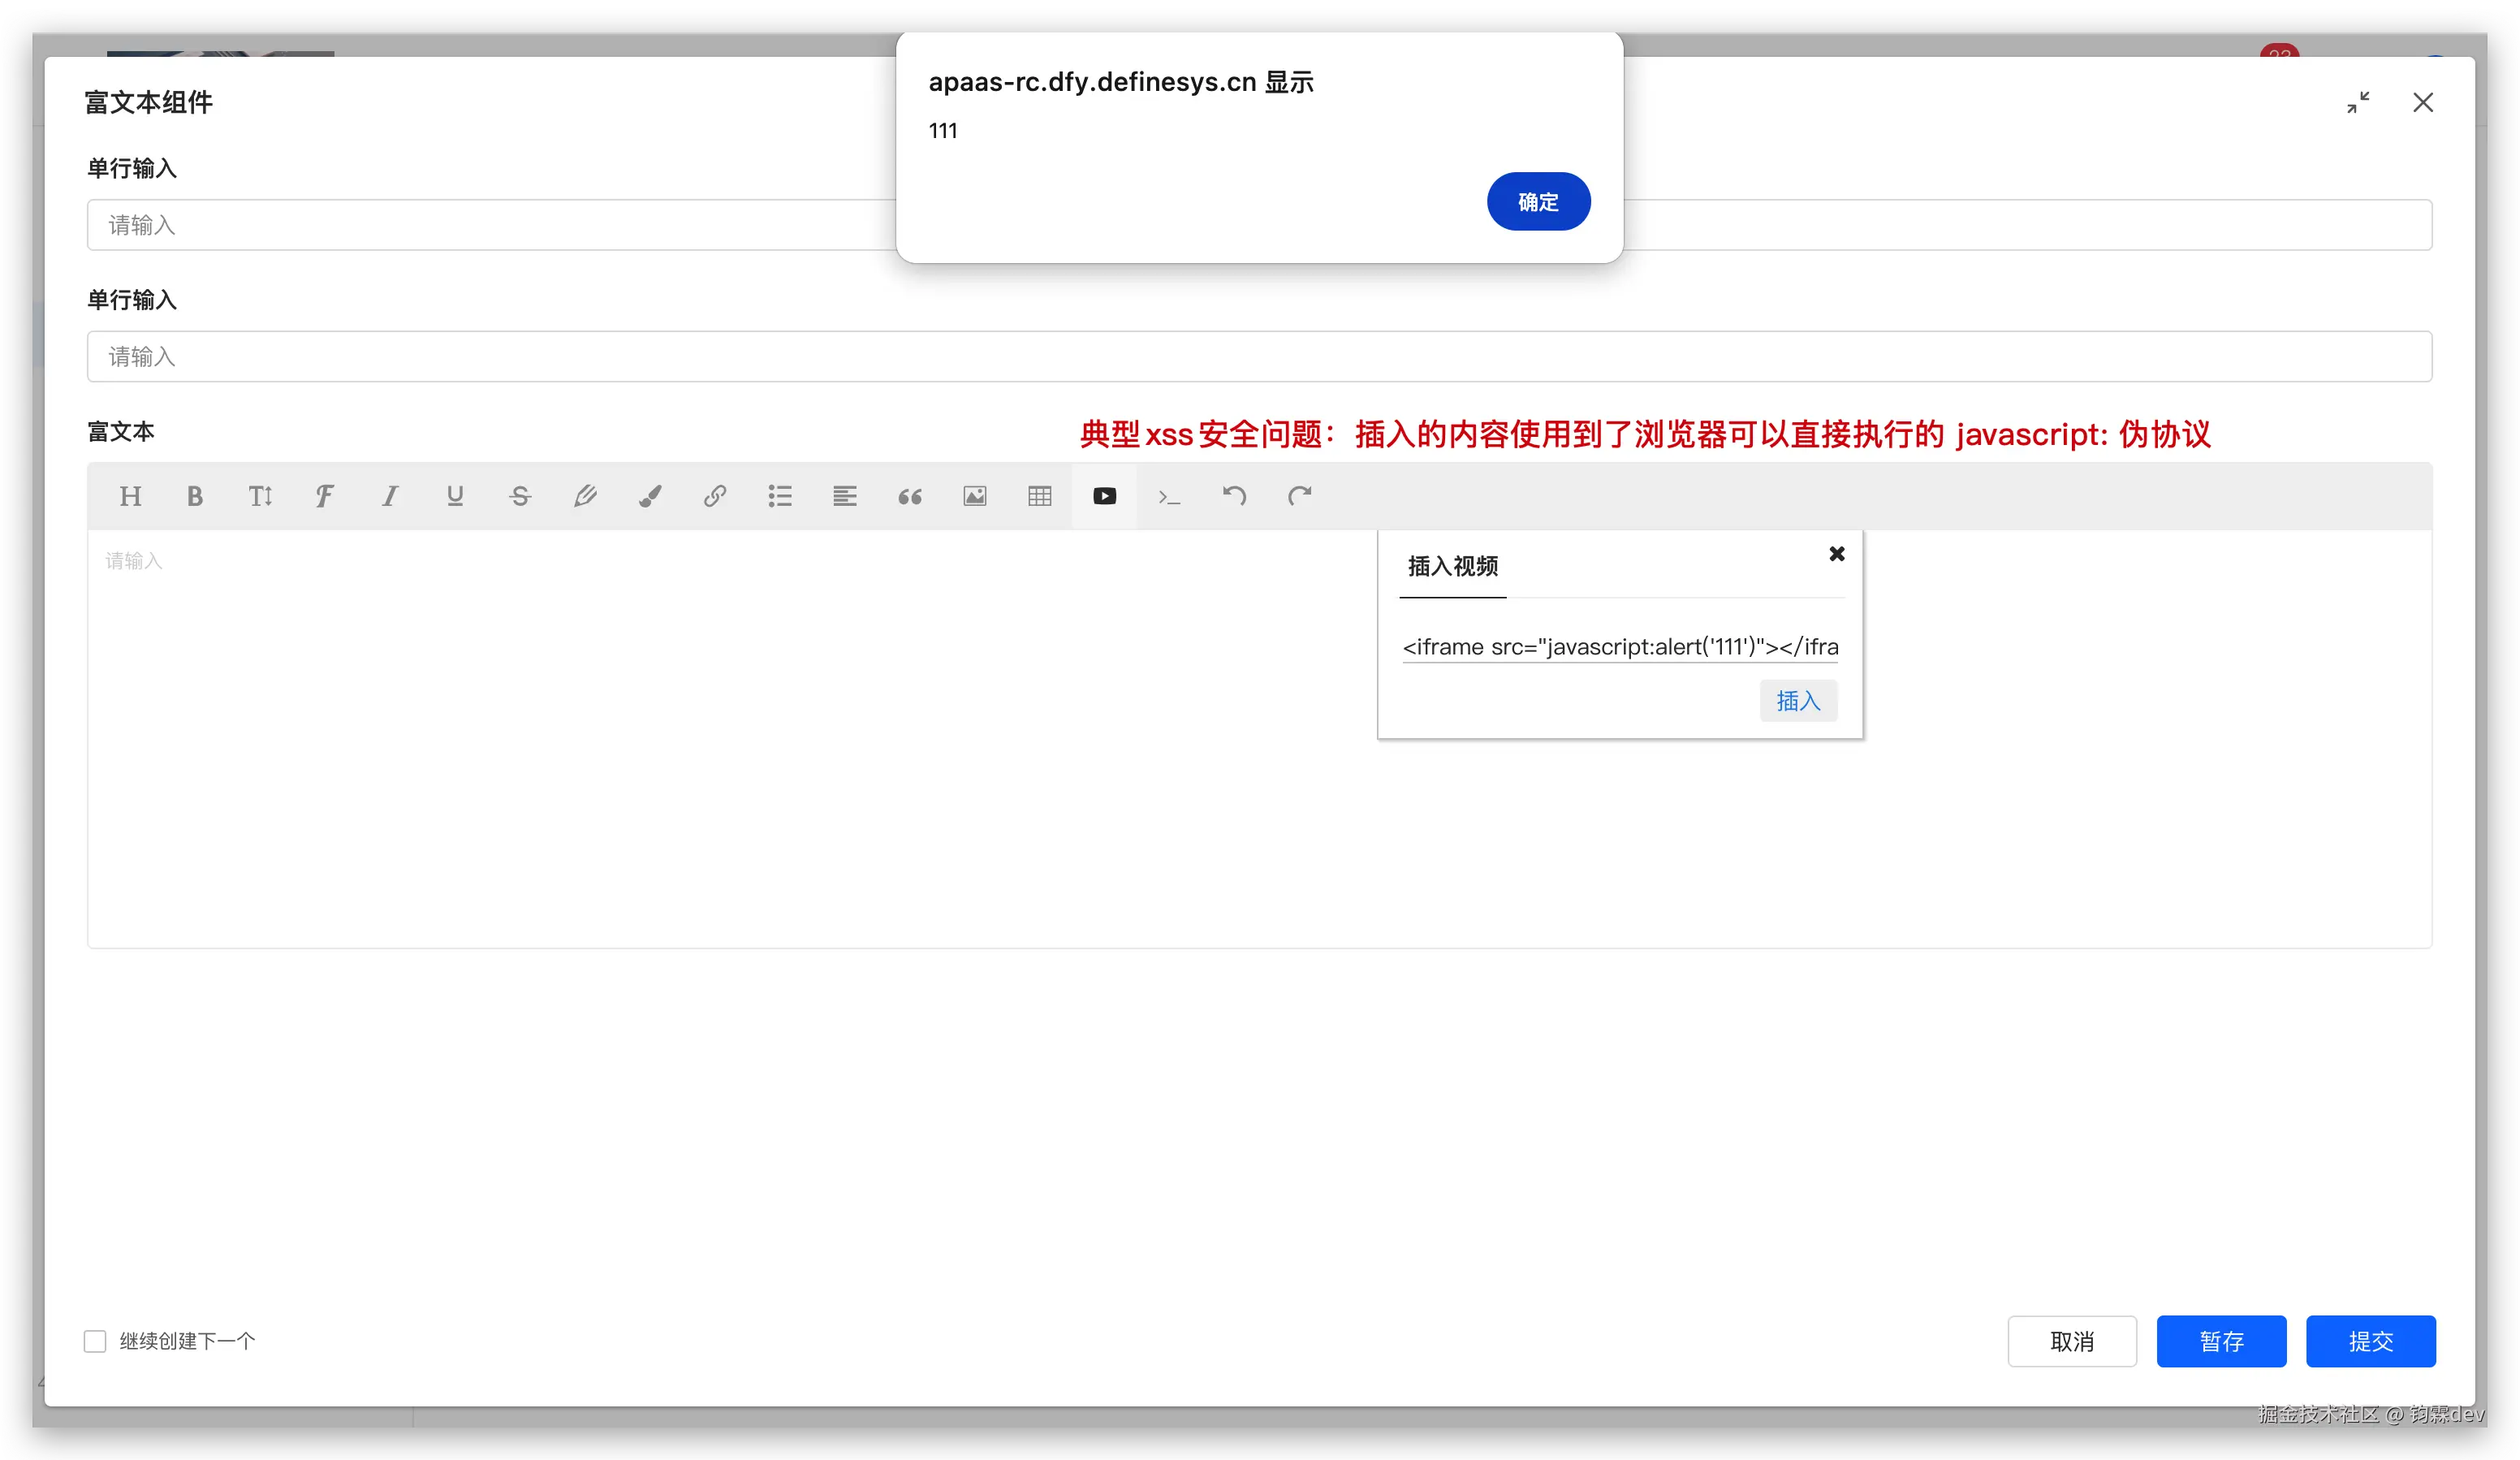The width and height of the screenshot is (2520, 1460).
Task: Toggle bold formatting in rich text toolbar
Action: click(x=195, y=496)
